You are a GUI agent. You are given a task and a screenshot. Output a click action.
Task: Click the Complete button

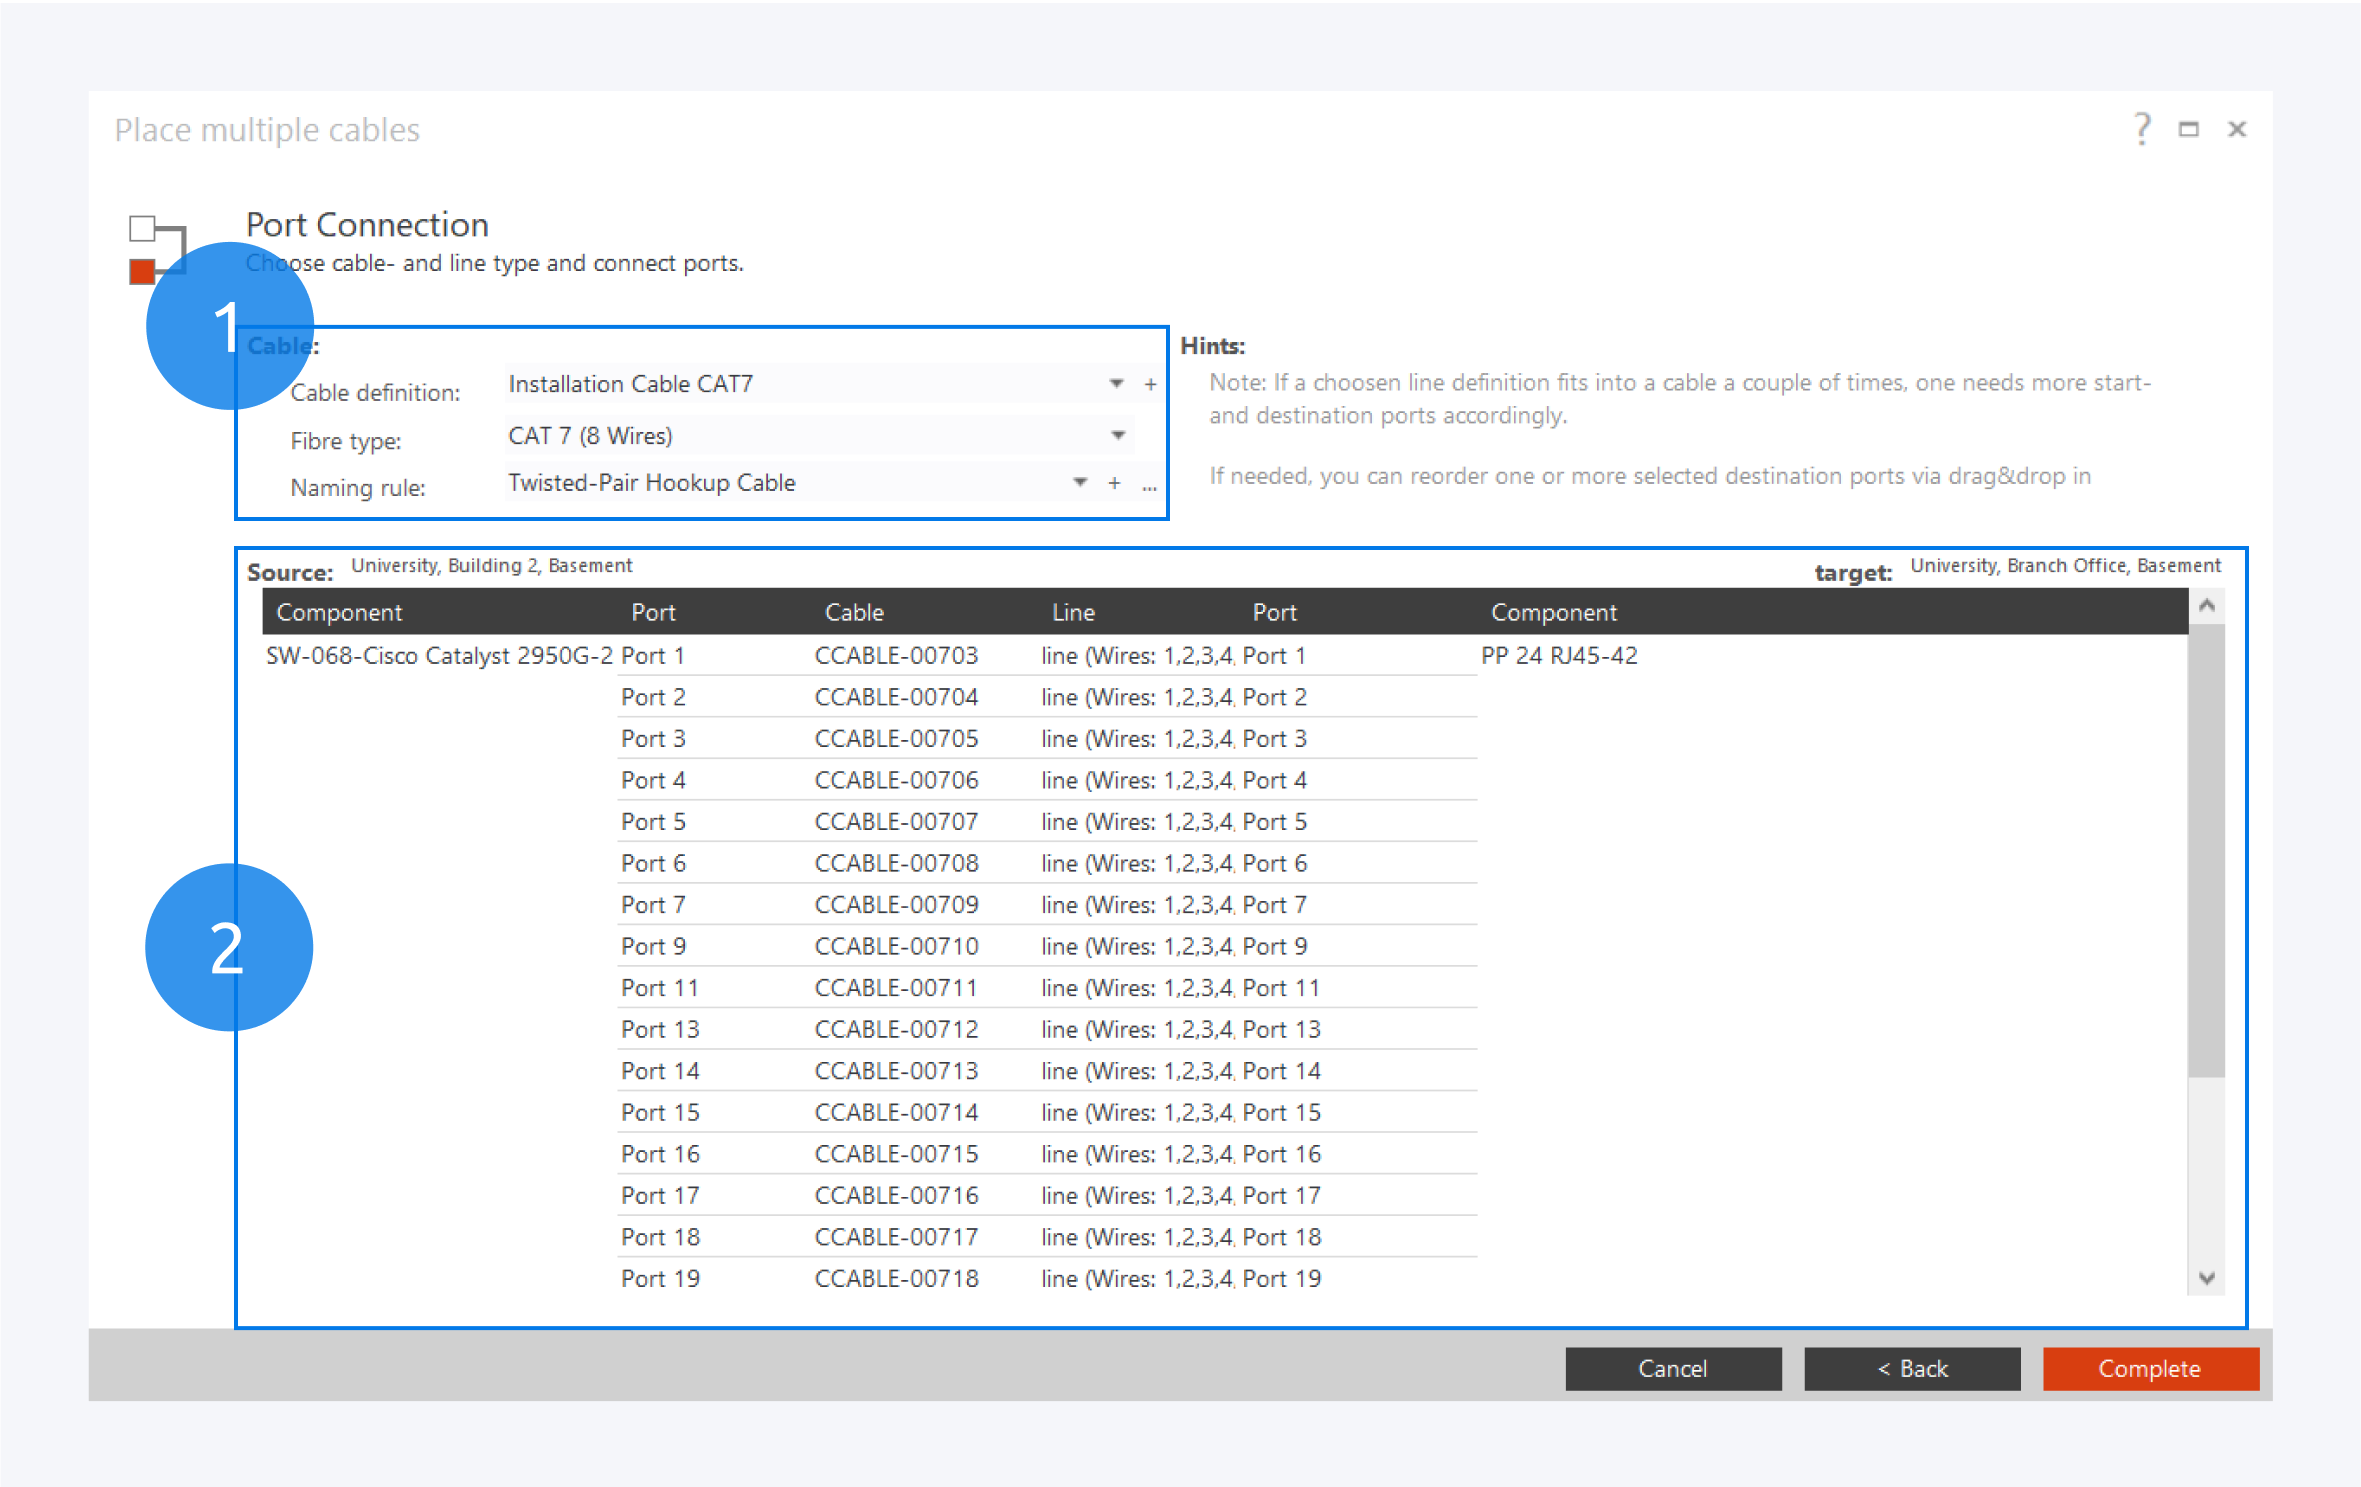point(2150,1368)
